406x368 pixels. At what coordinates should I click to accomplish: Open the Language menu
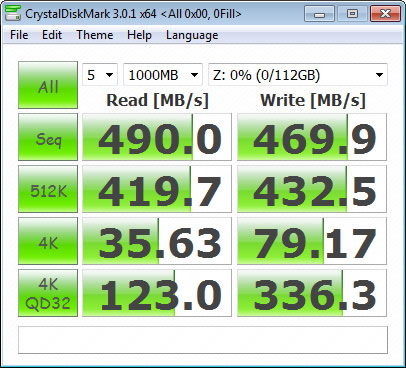click(192, 35)
